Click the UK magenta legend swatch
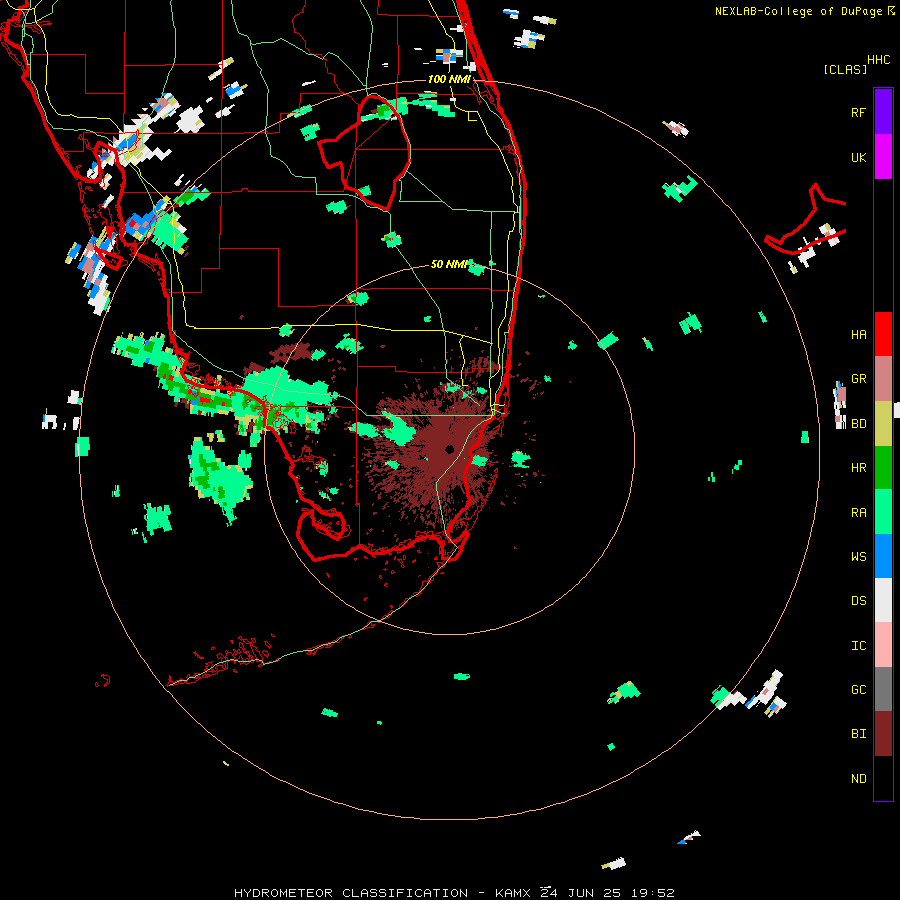 point(883,157)
